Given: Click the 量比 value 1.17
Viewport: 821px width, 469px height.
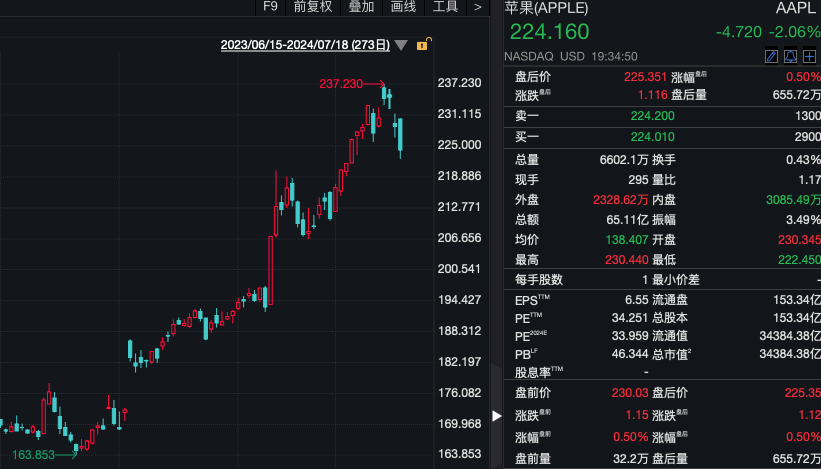Looking at the screenshot, I should coord(810,180).
